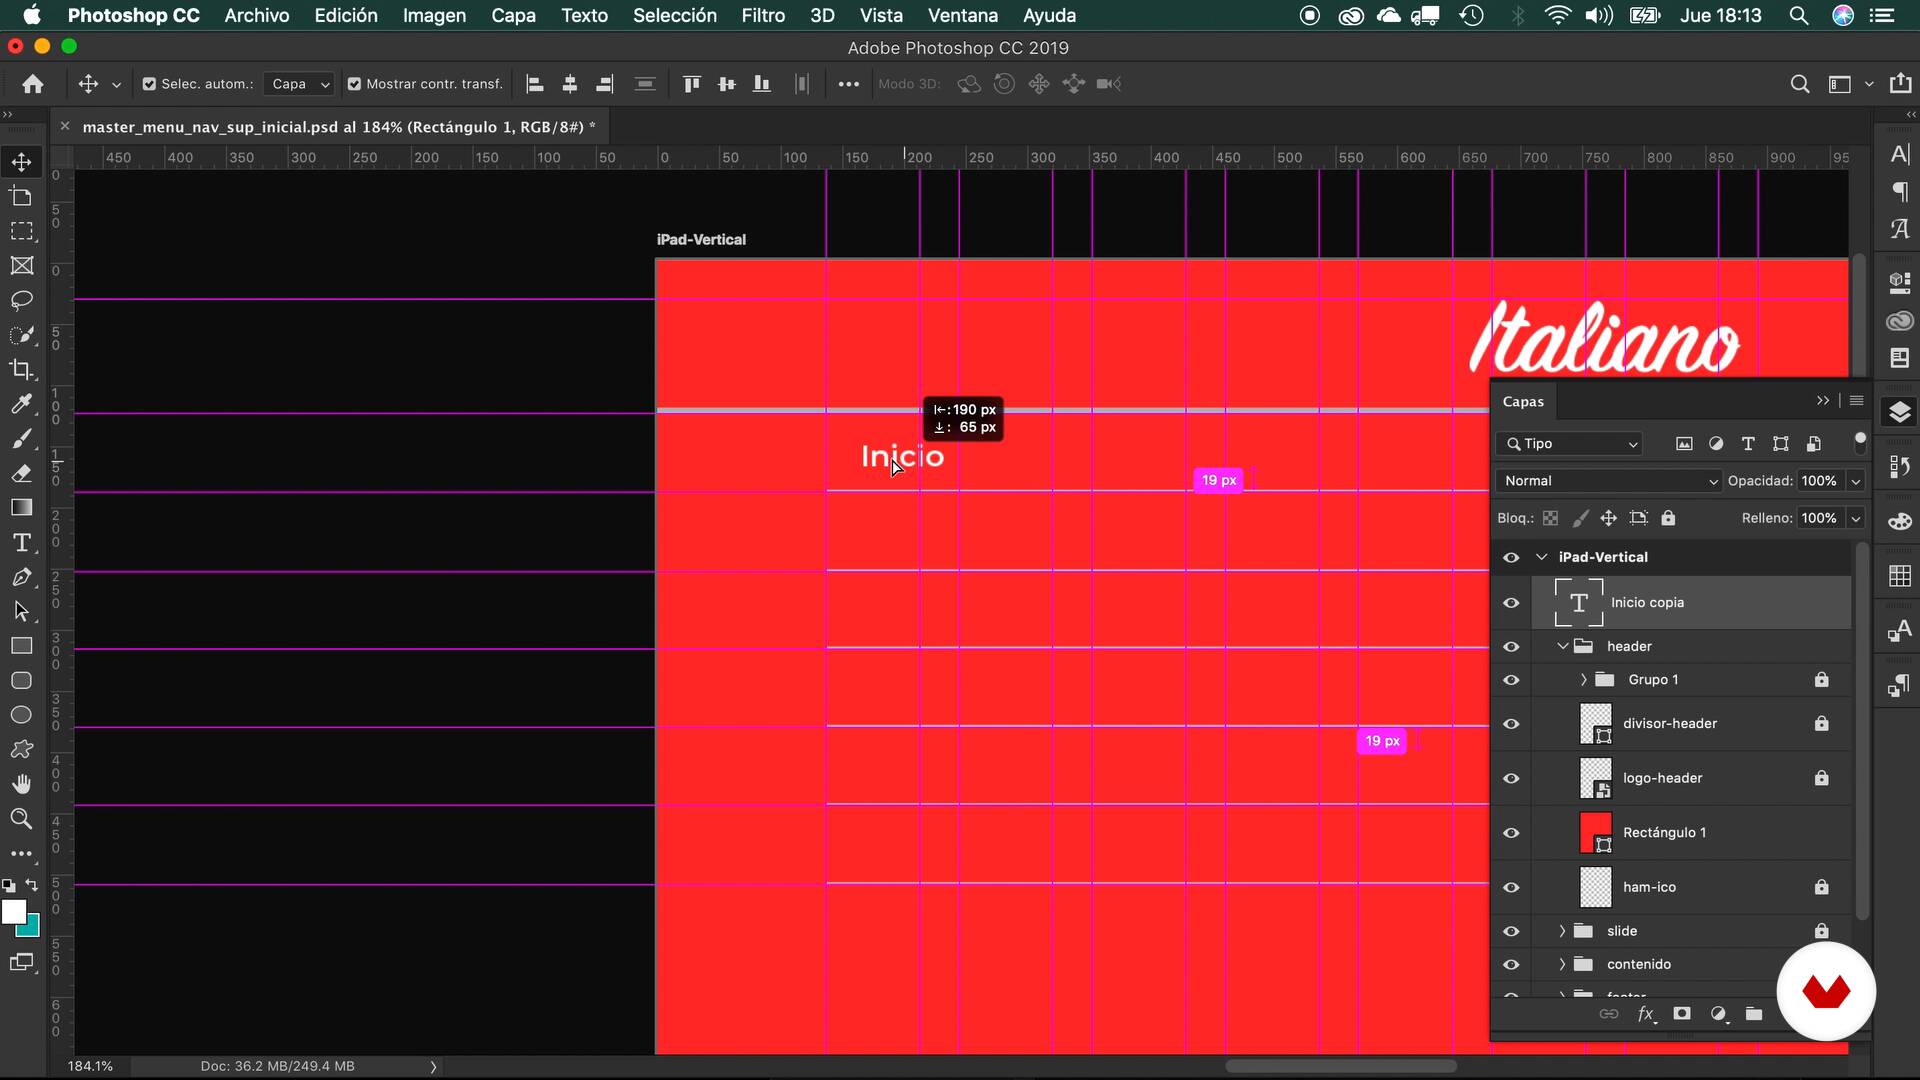
Task: Open the Tipo layer filter dropdown
Action: click(x=1569, y=444)
